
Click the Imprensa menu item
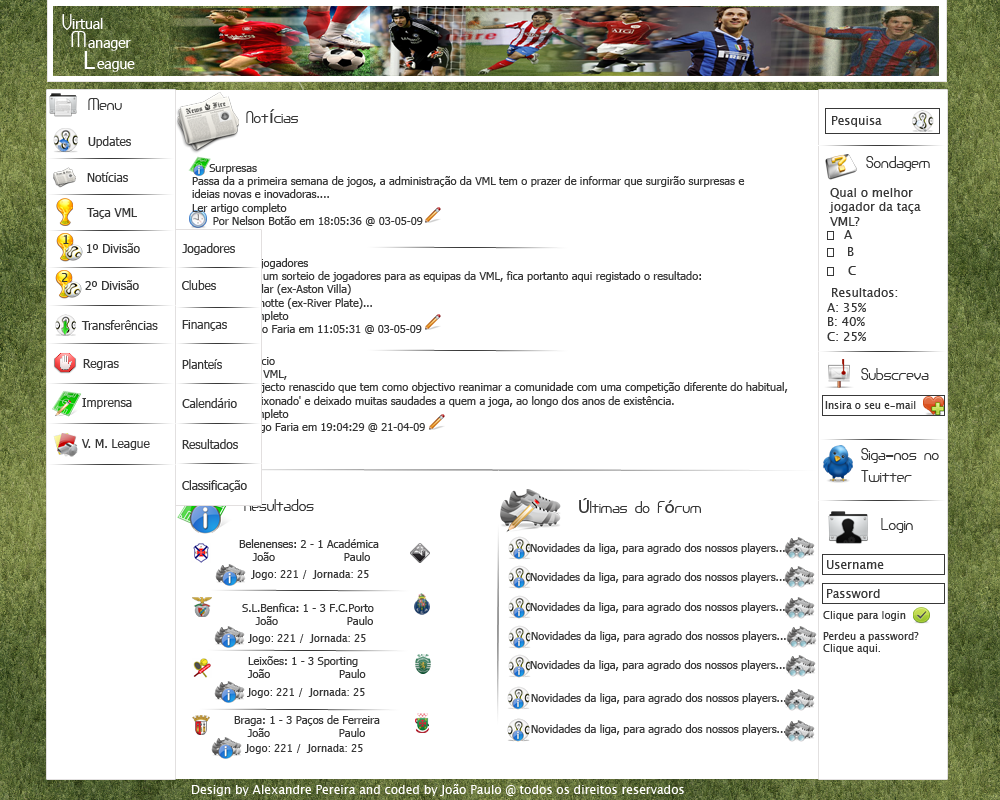coord(107,403)
